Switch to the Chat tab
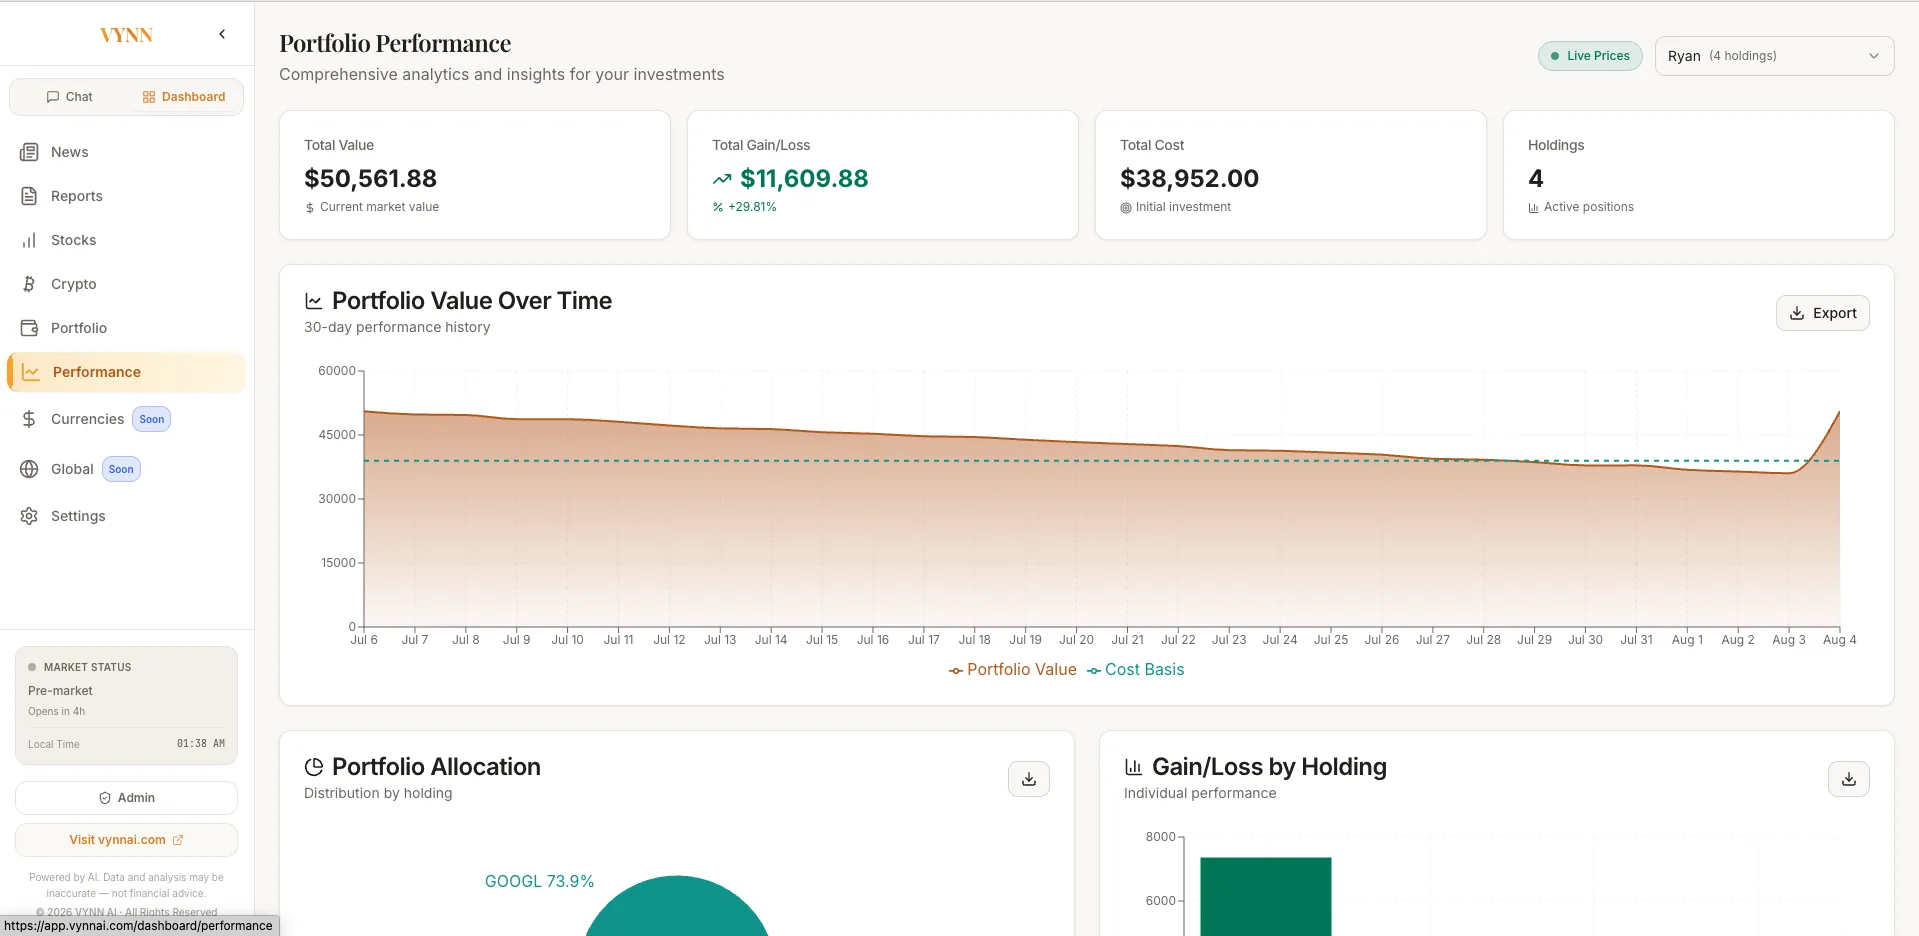 69,97
